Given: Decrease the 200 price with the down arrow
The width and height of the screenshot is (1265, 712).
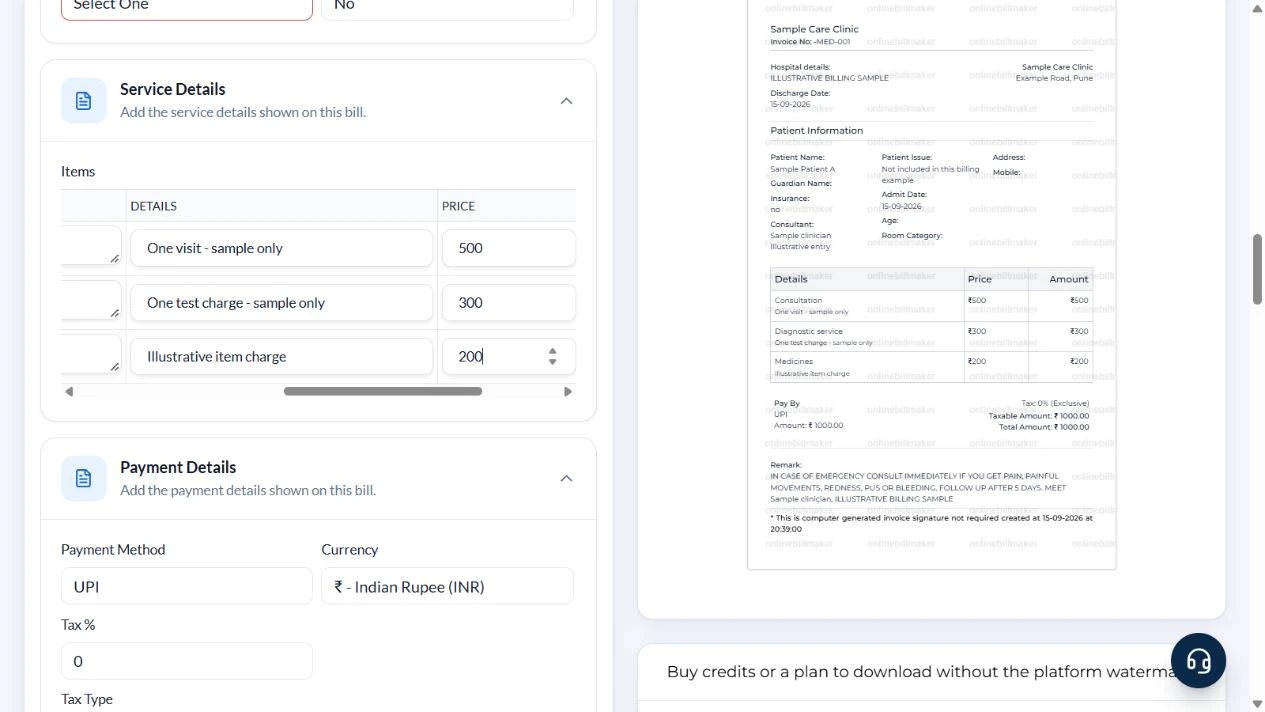Looking at the screenshot, I should pos(553,362).
